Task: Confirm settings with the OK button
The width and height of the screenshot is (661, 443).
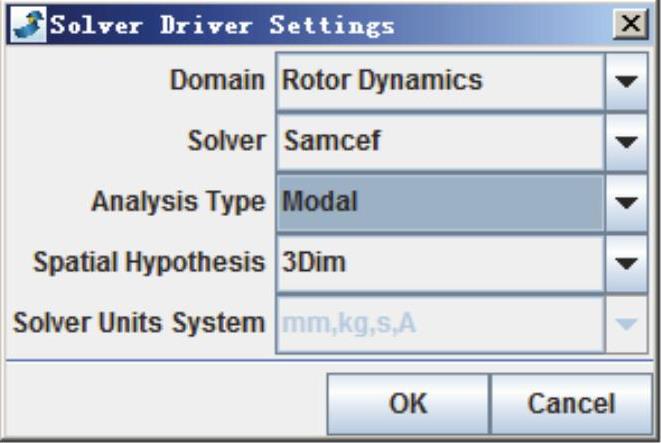Action: tap(408, 403)
